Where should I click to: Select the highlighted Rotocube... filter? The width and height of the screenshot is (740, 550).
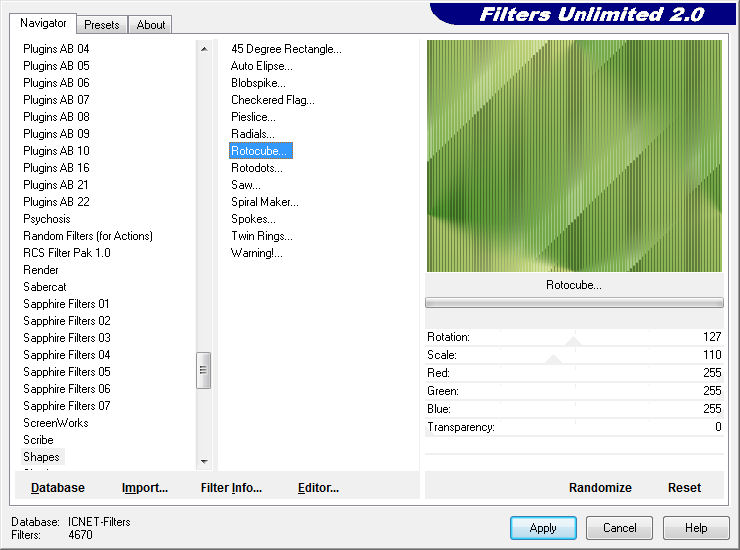[x=261, y=151]
